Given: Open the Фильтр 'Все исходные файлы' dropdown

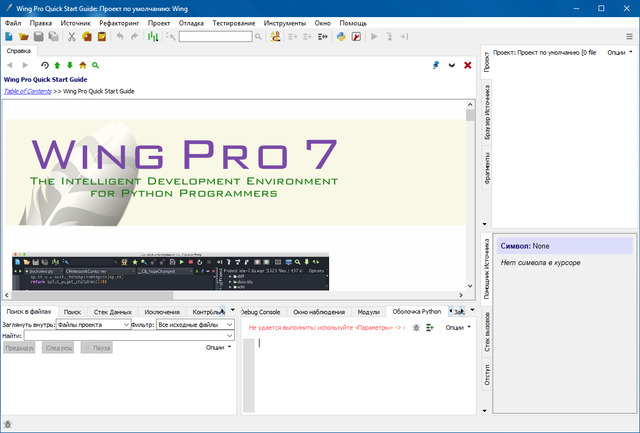Looking at the screenshot, I should [x=195, y=324].
